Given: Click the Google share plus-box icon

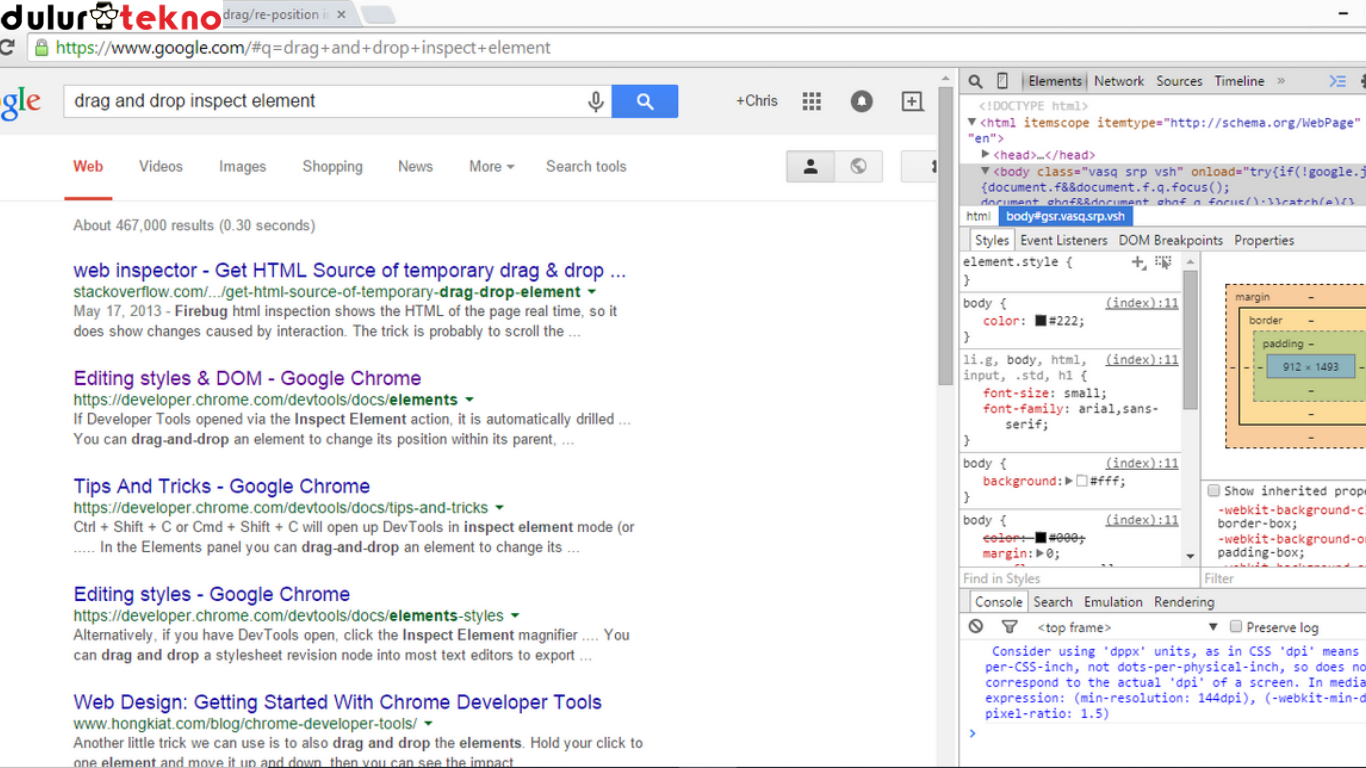Looking at the screenshot, I should [x=912, y=101].
